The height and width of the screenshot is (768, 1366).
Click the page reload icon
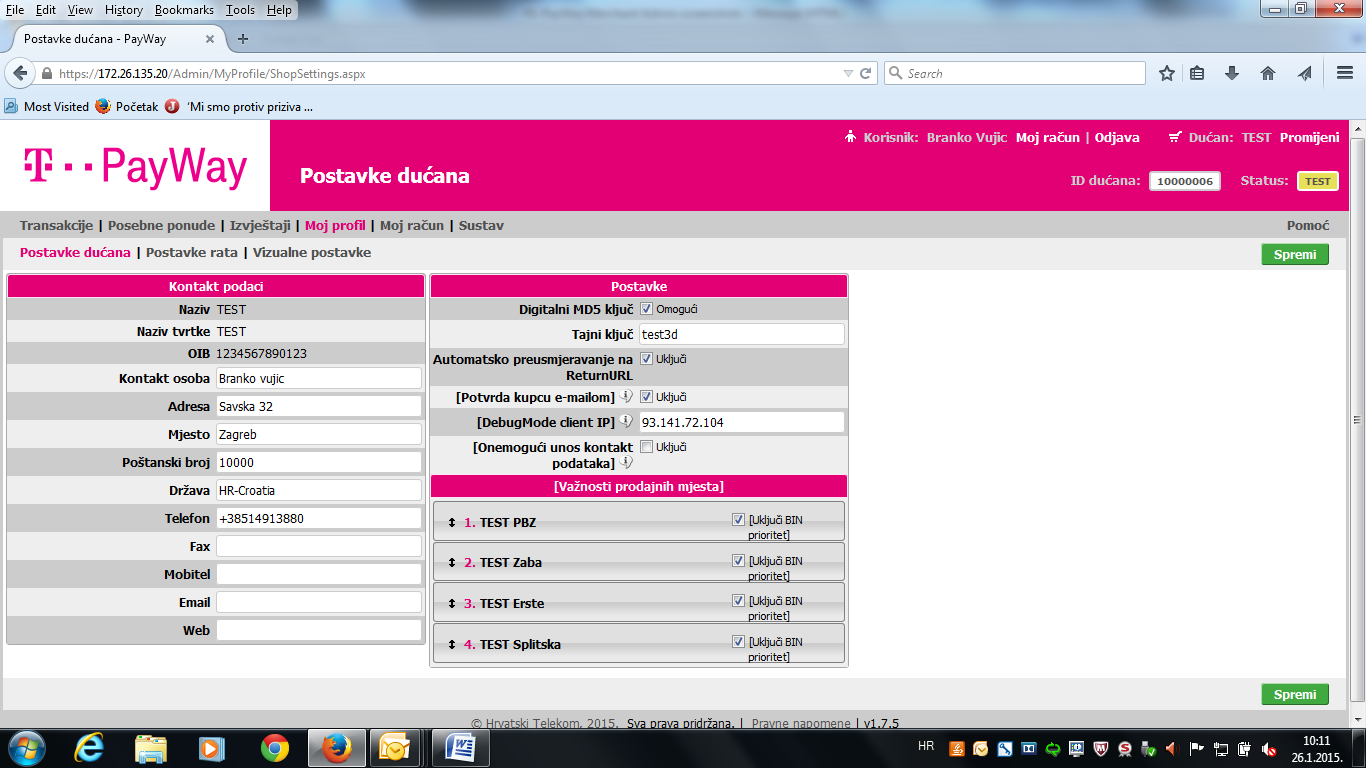[x=866, y=73]
